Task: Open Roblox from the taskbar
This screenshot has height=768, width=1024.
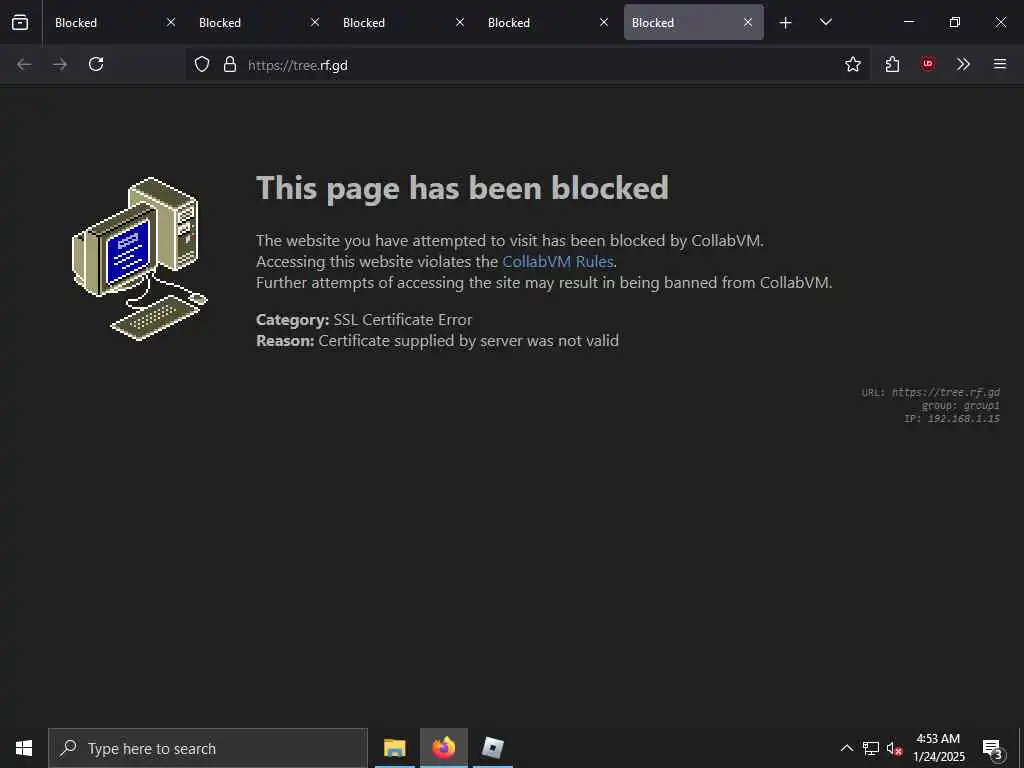Action: coord(492,748)
